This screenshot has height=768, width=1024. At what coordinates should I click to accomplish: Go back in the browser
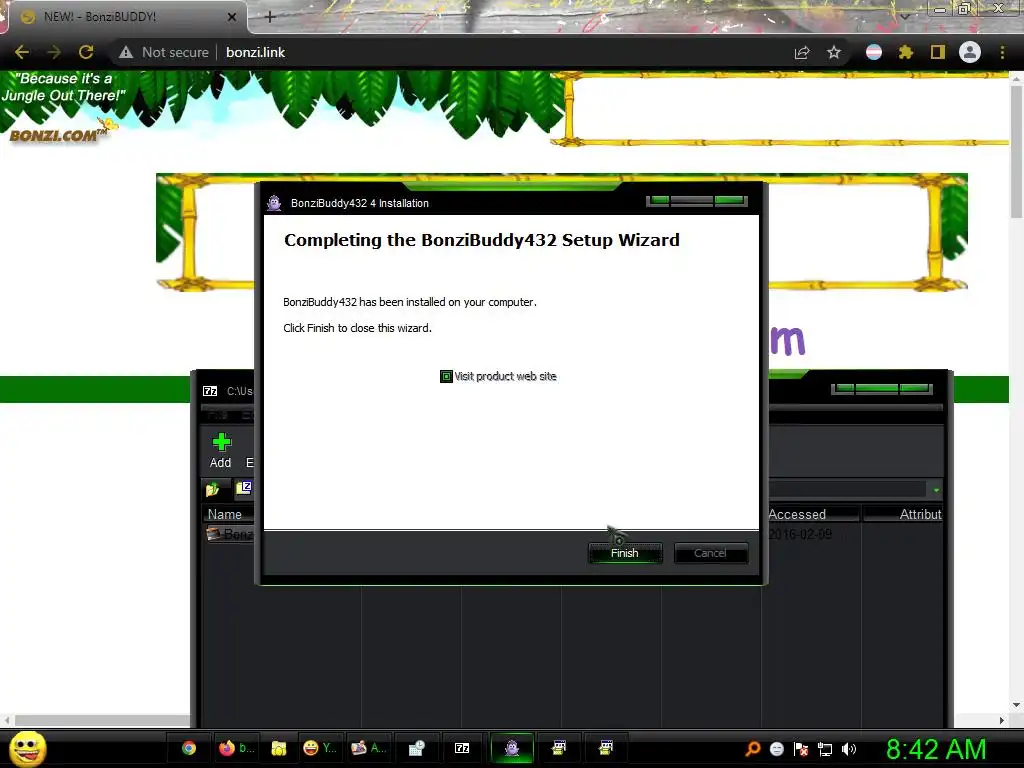coord(22,52)
